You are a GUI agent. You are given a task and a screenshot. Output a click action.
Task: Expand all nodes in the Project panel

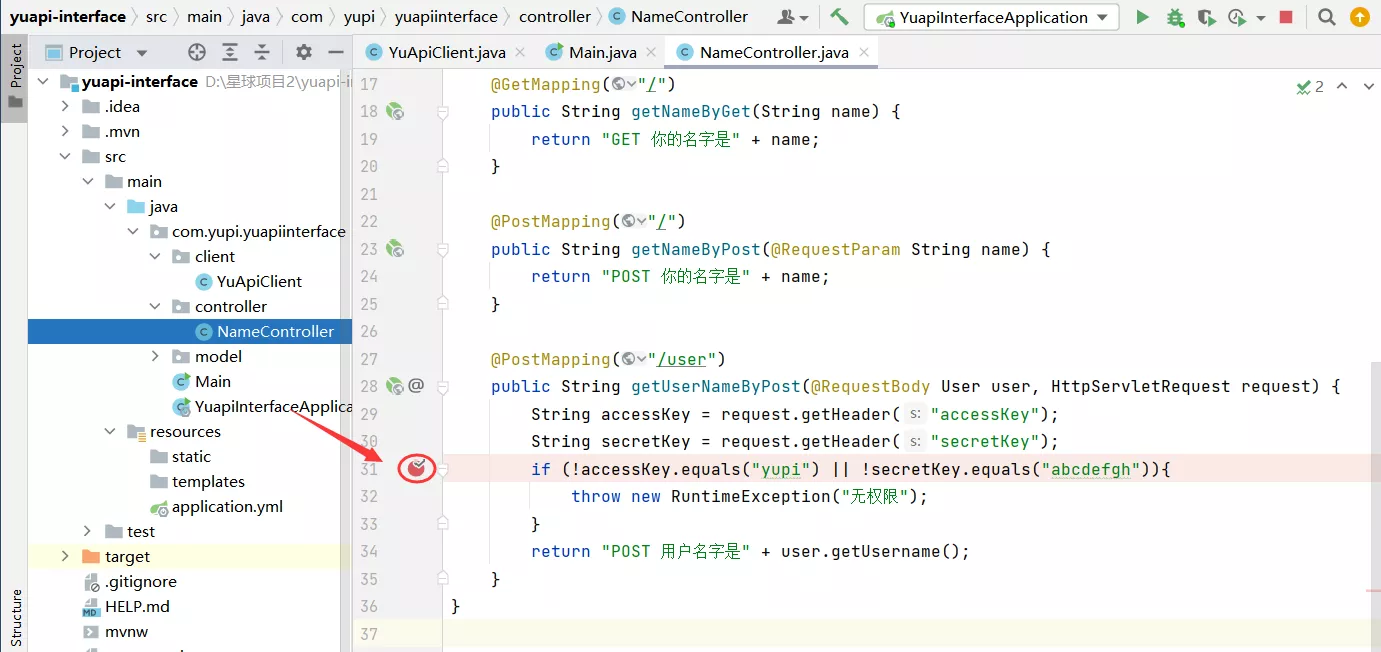pos(230,52)
